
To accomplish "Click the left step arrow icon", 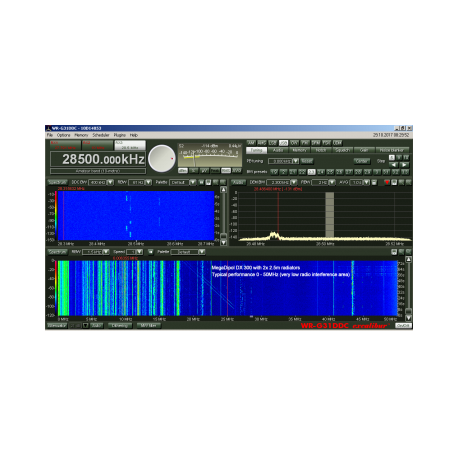I will [394, 165].
